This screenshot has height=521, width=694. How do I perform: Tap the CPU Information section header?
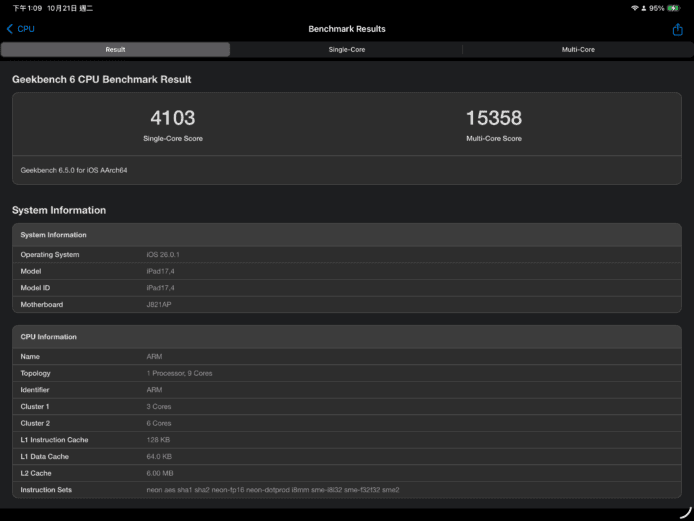346,337
